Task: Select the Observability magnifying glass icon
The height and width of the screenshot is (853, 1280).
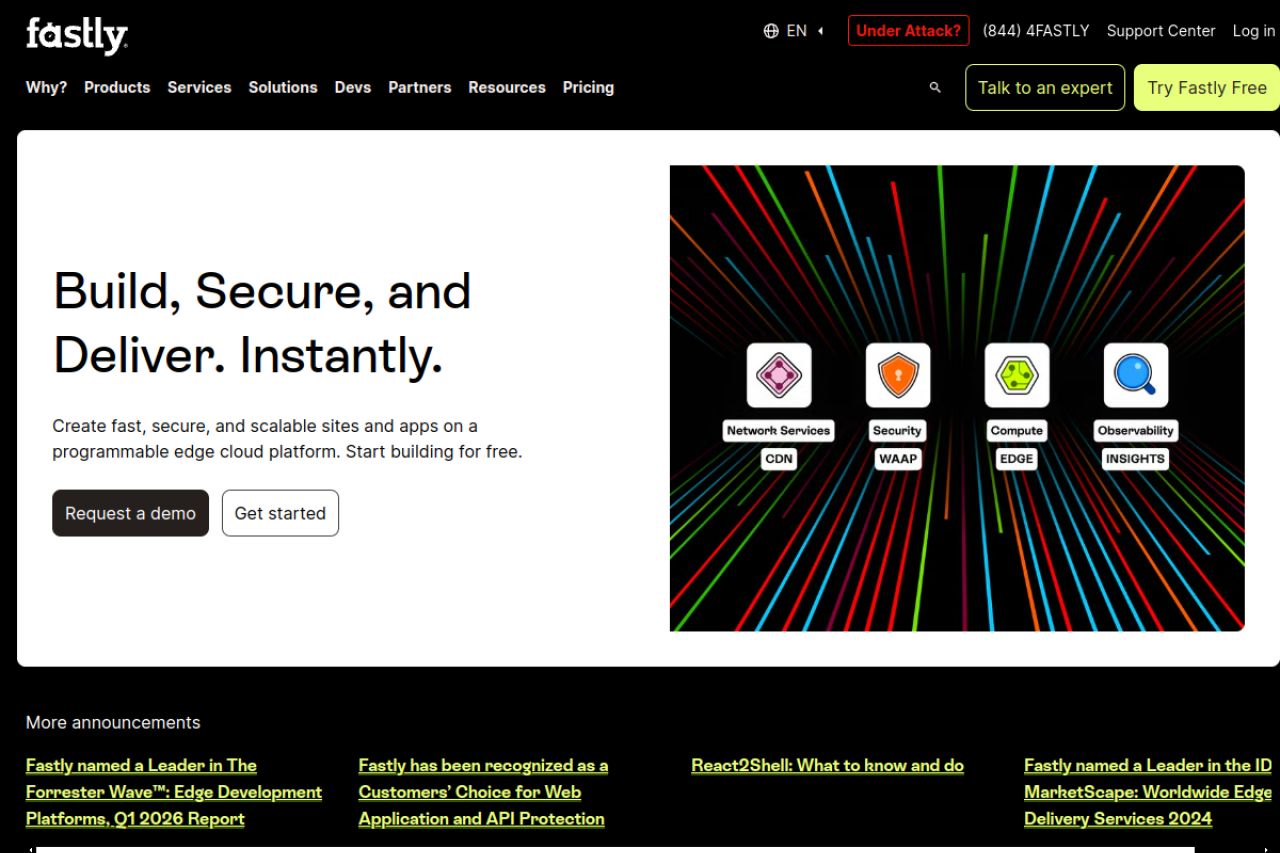Action: tap(1135, 375)
